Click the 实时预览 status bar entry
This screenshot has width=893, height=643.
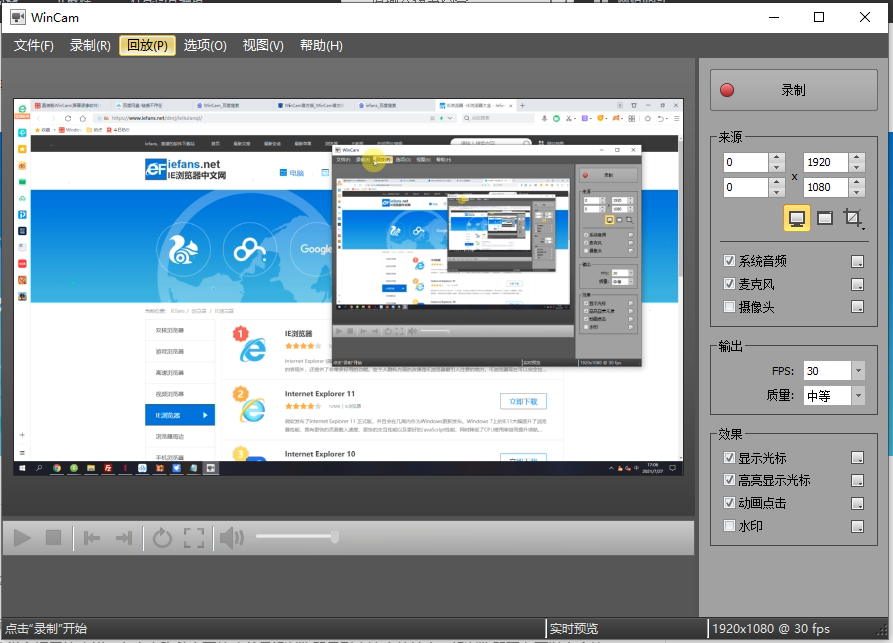point(574,629)
